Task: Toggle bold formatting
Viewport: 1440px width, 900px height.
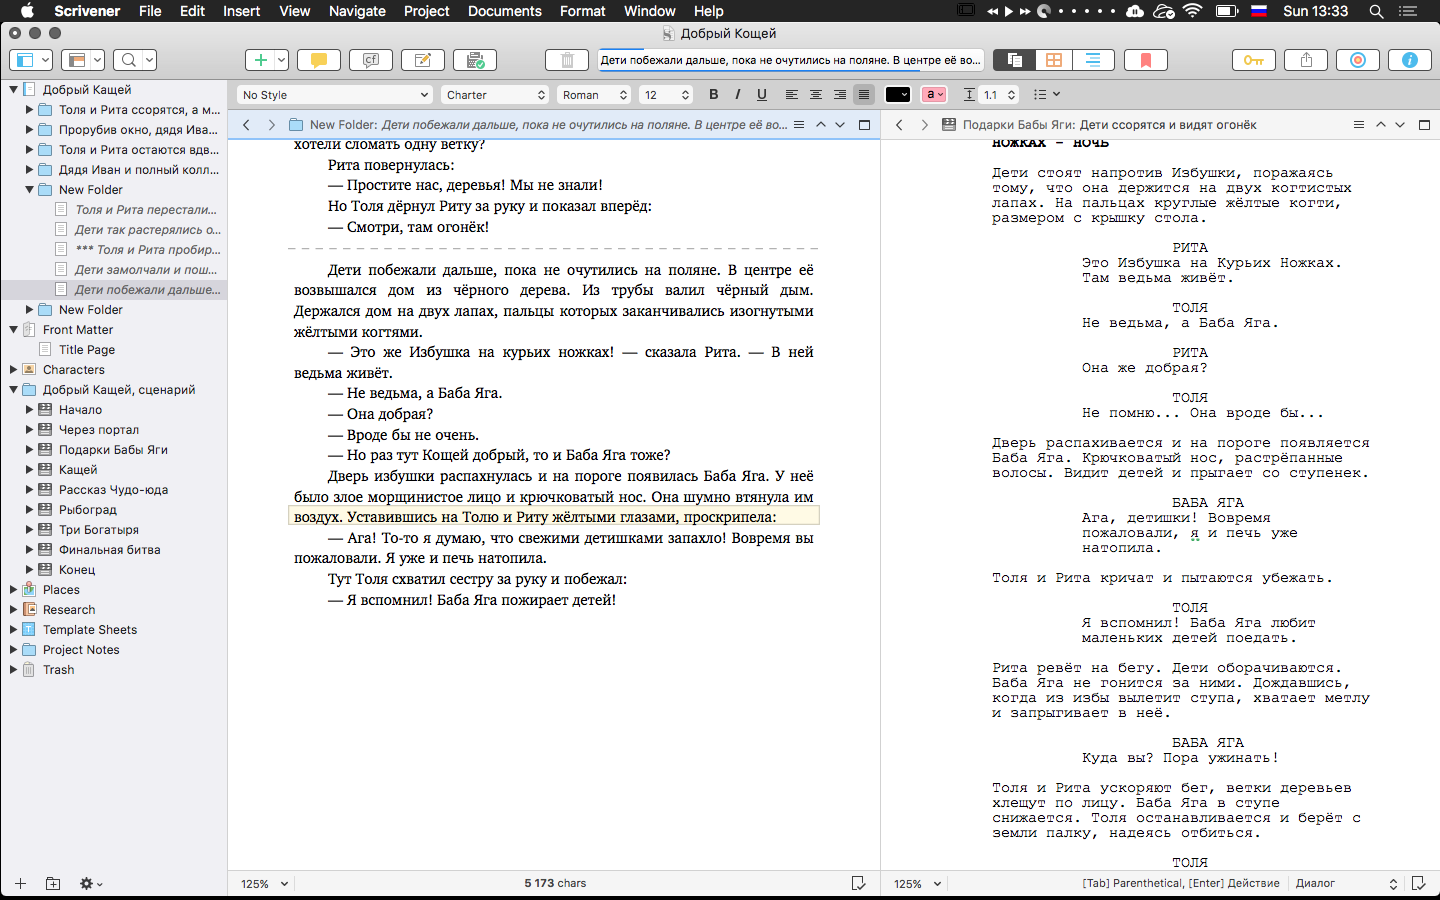Action: (x=713, y=94)
